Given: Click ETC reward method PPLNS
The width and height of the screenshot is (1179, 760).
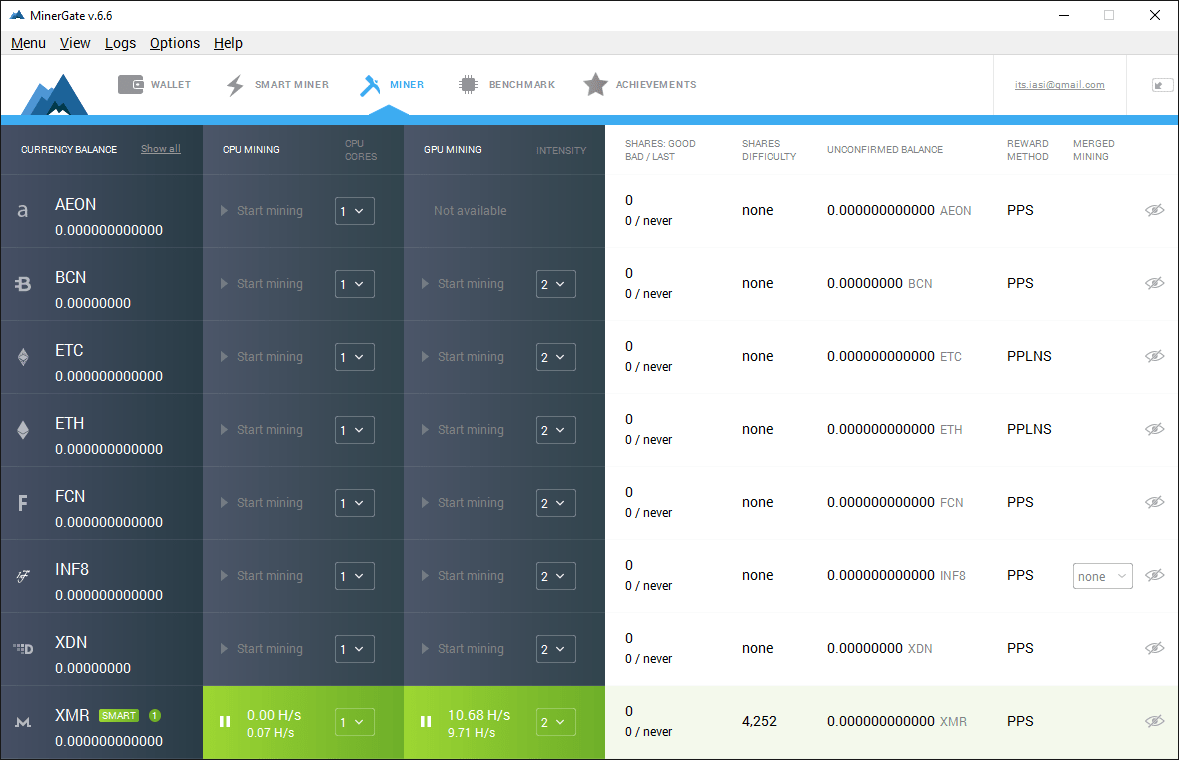Looking at the screenshot, I should 1029,356.
